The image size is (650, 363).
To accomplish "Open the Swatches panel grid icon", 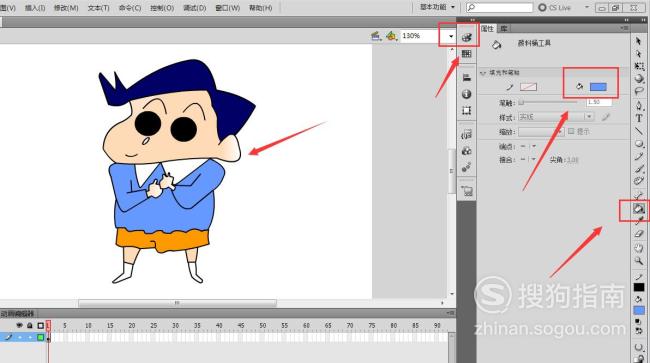I will (x=466, y=54).
